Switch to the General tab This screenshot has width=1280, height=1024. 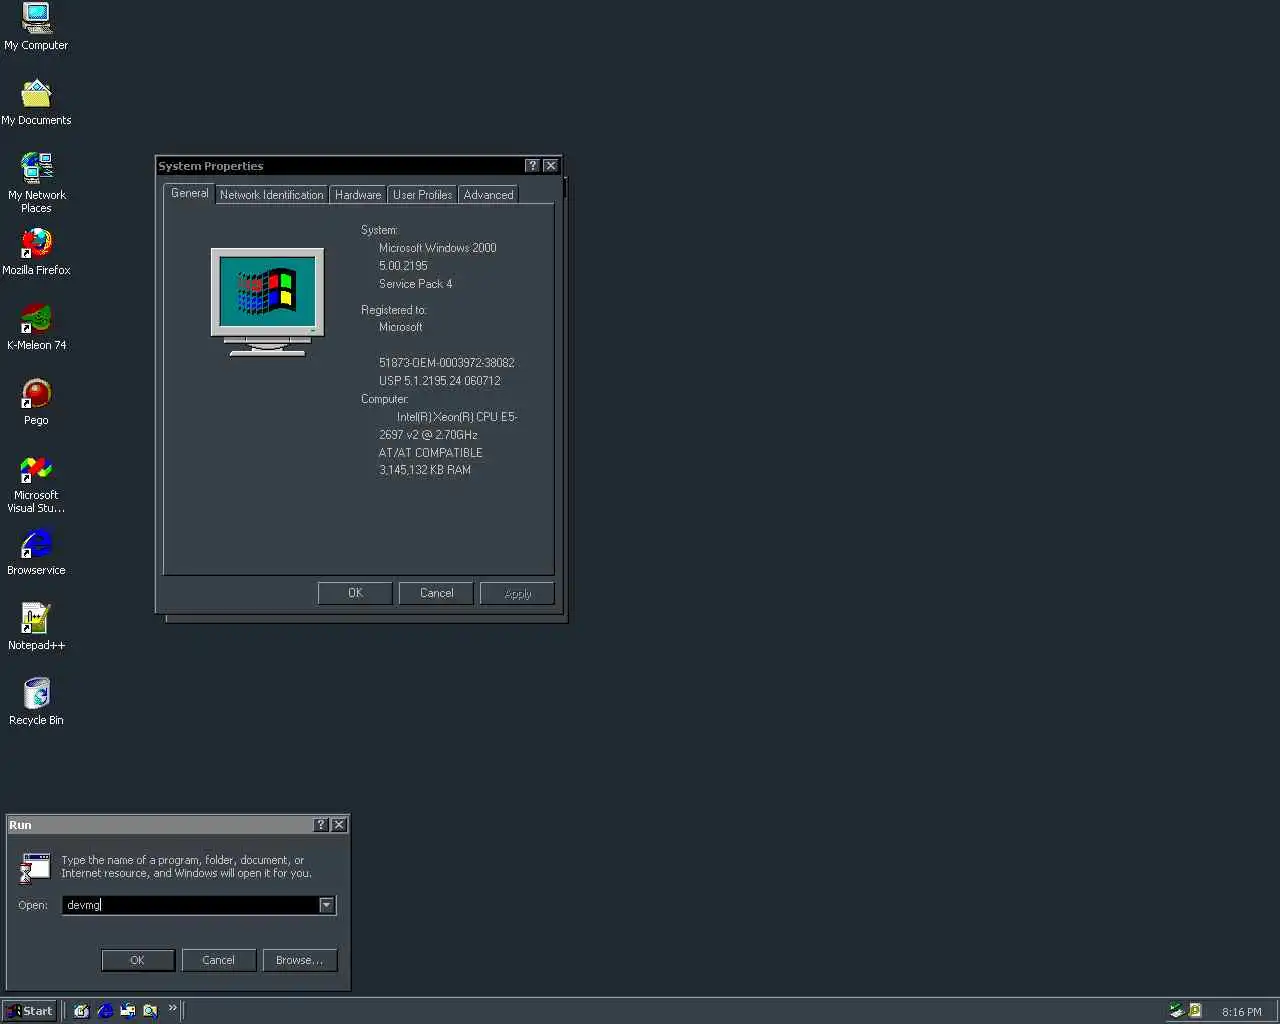click(x=189, y=193)
